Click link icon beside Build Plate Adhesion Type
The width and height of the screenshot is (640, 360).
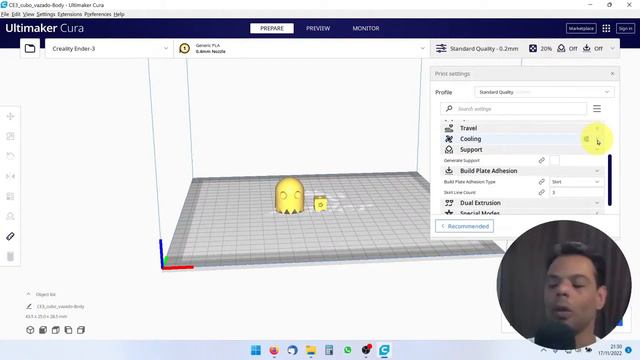click(542, 182)
